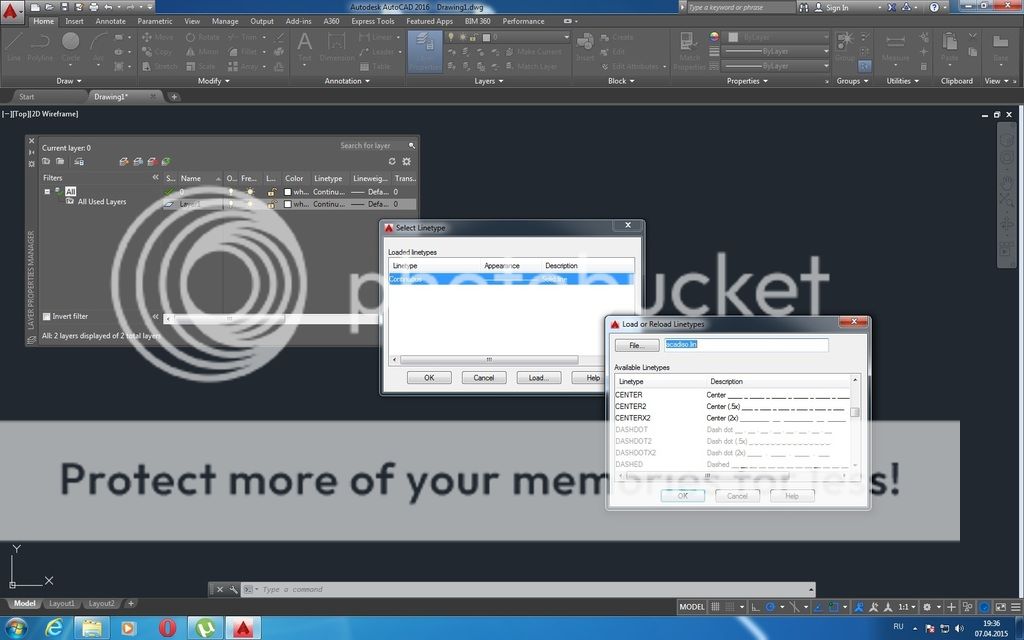This screenshot has width=1024, height=640.
Task: Select CENTER2 linetype in available list
Action: 630,407
